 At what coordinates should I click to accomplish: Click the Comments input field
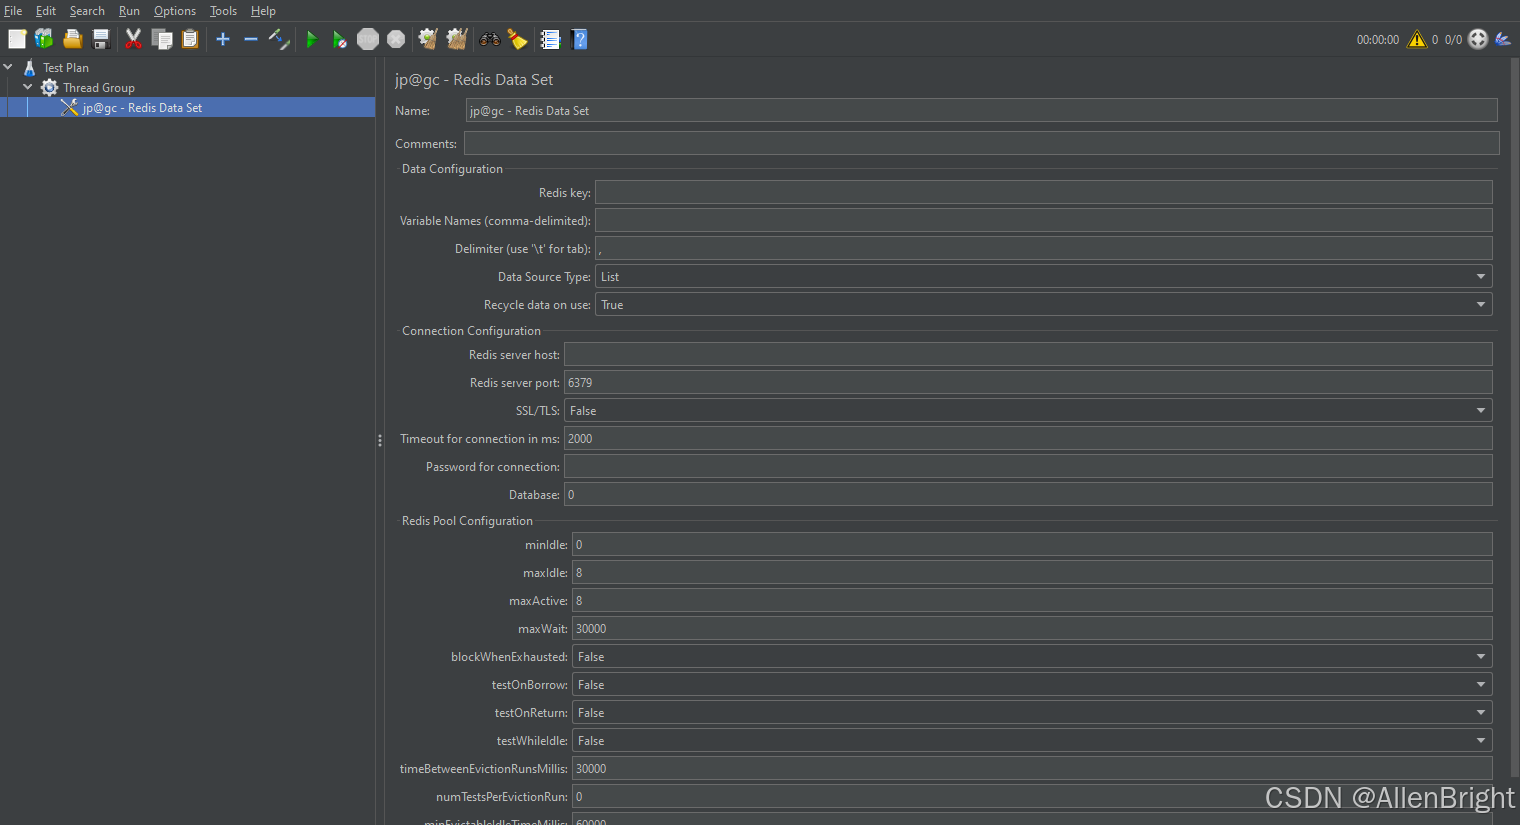pos(982,143)
